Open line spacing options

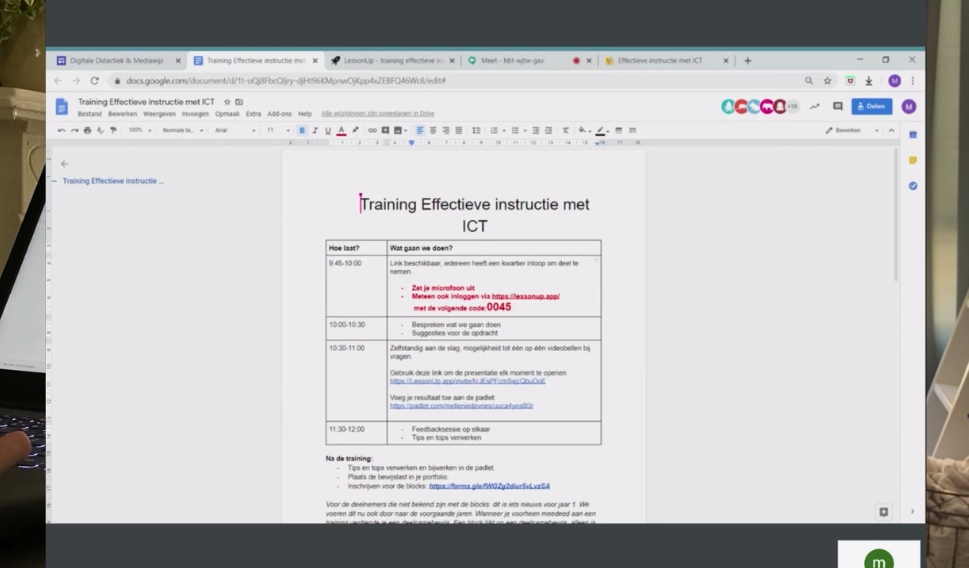click(x=476, y=130)
